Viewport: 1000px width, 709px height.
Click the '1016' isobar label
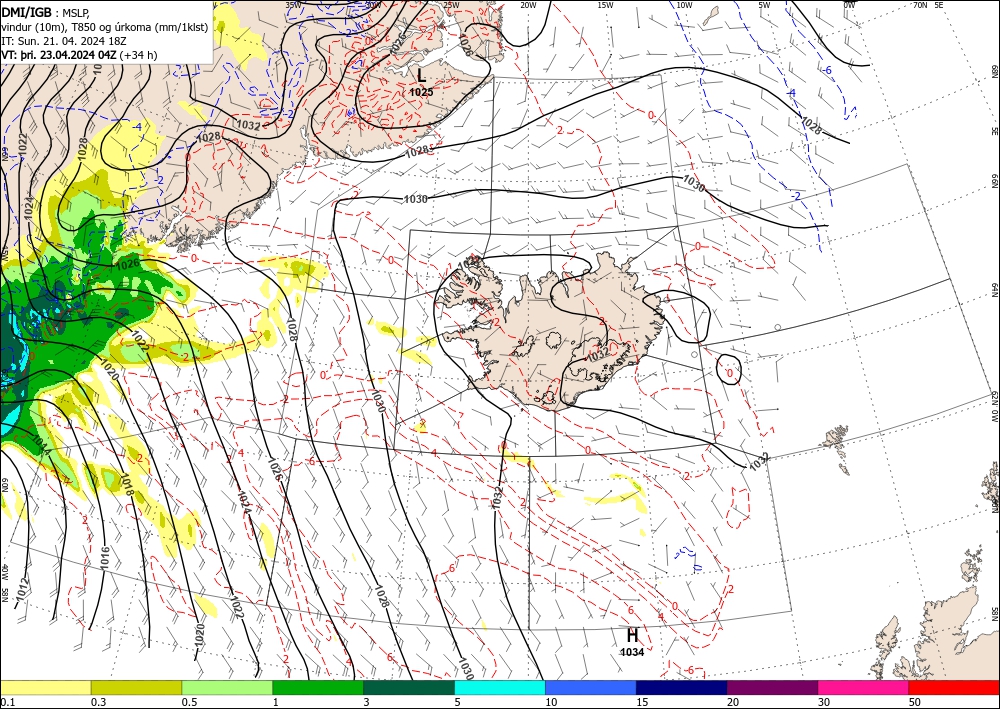105,558
